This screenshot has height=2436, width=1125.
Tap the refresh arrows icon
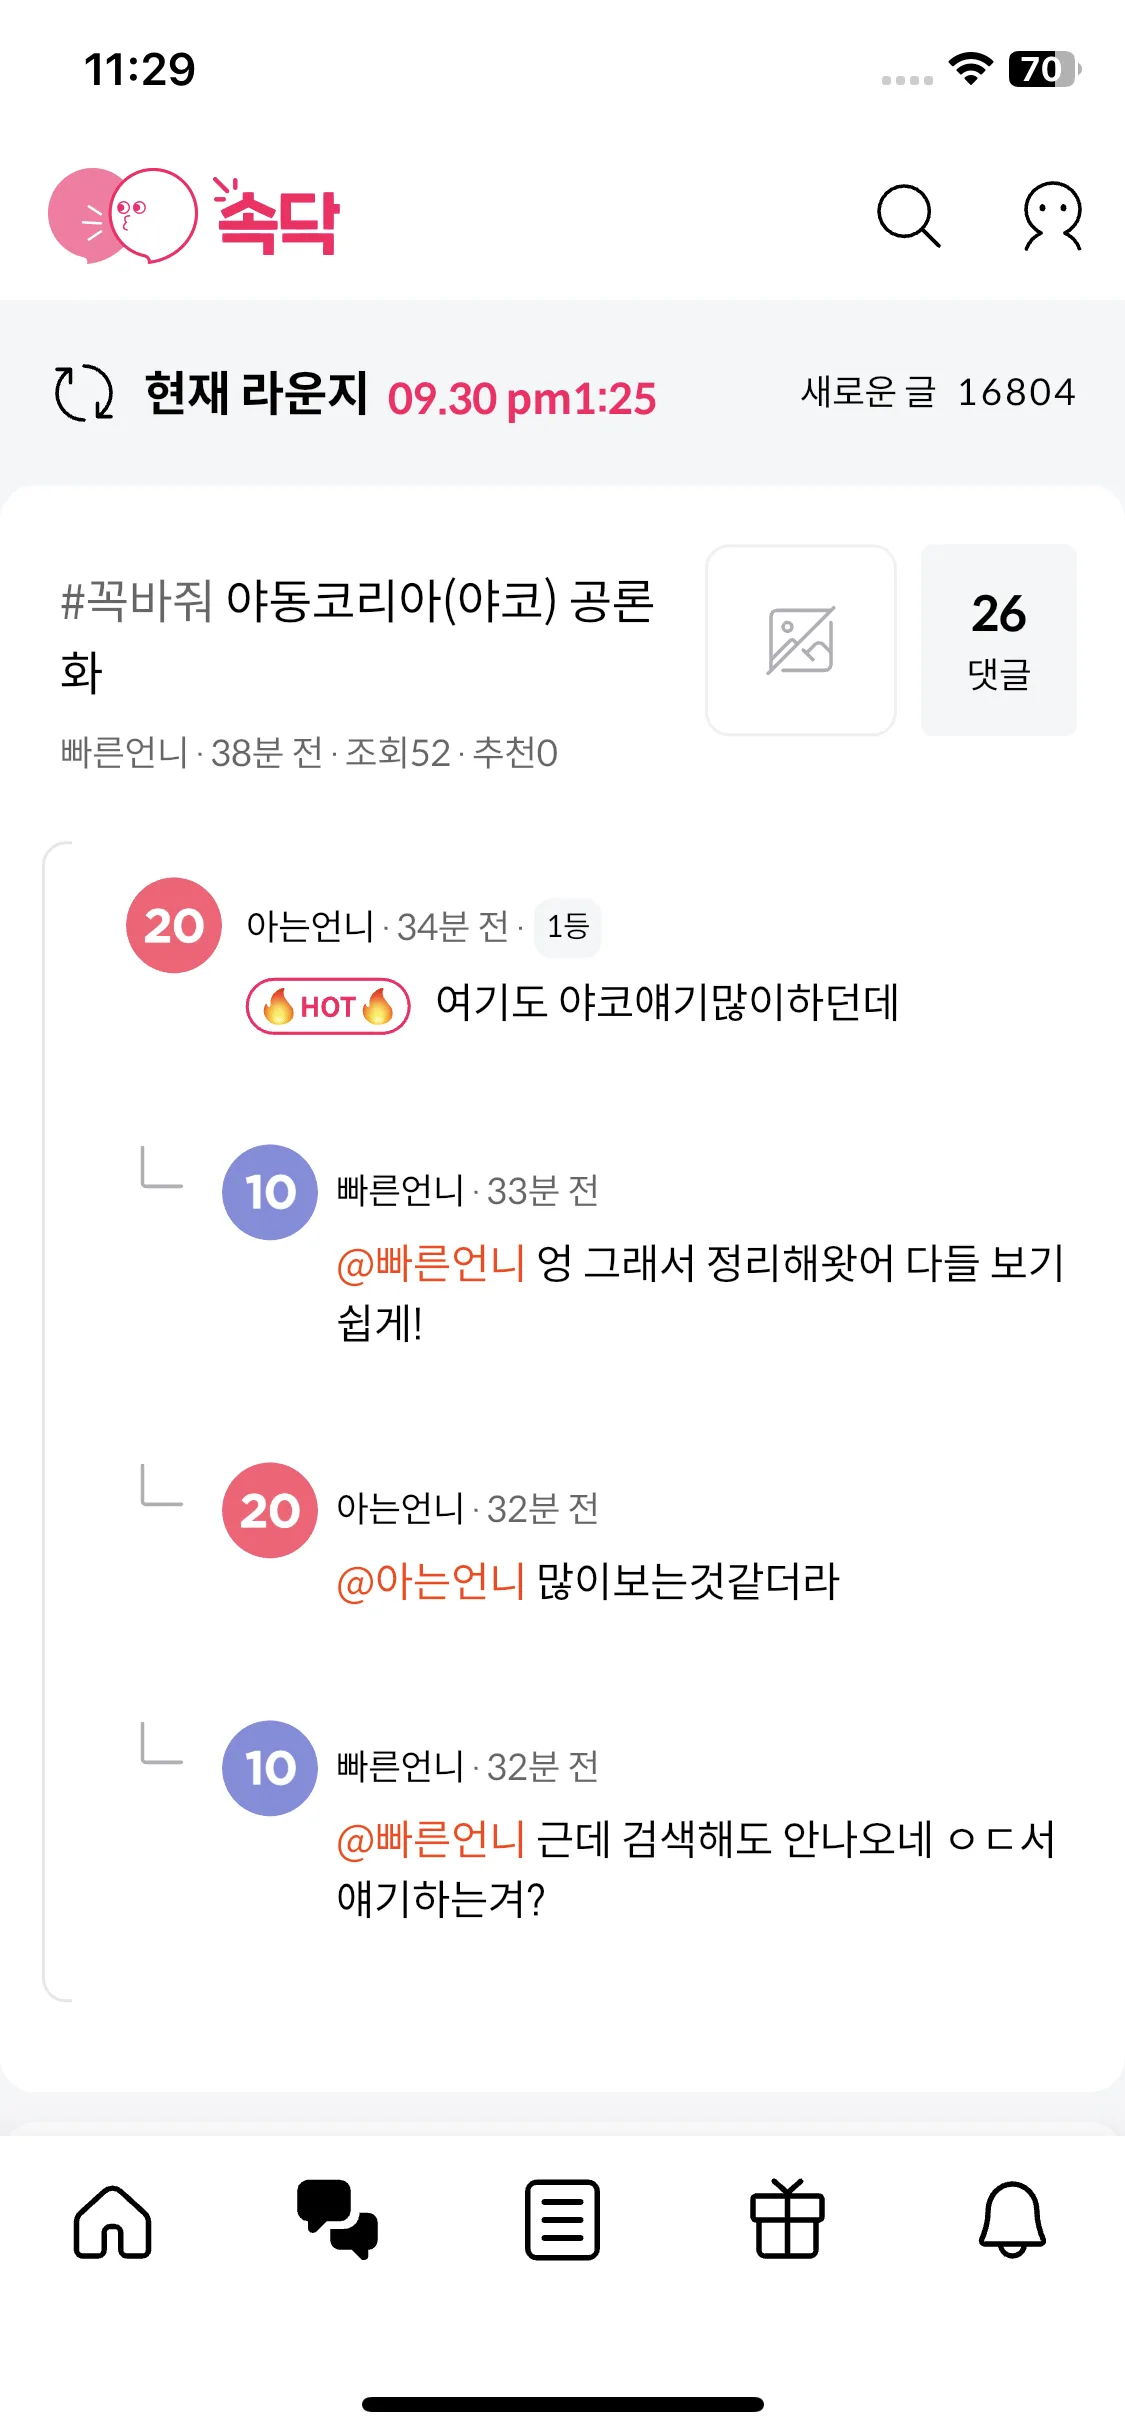coord(83,393)
